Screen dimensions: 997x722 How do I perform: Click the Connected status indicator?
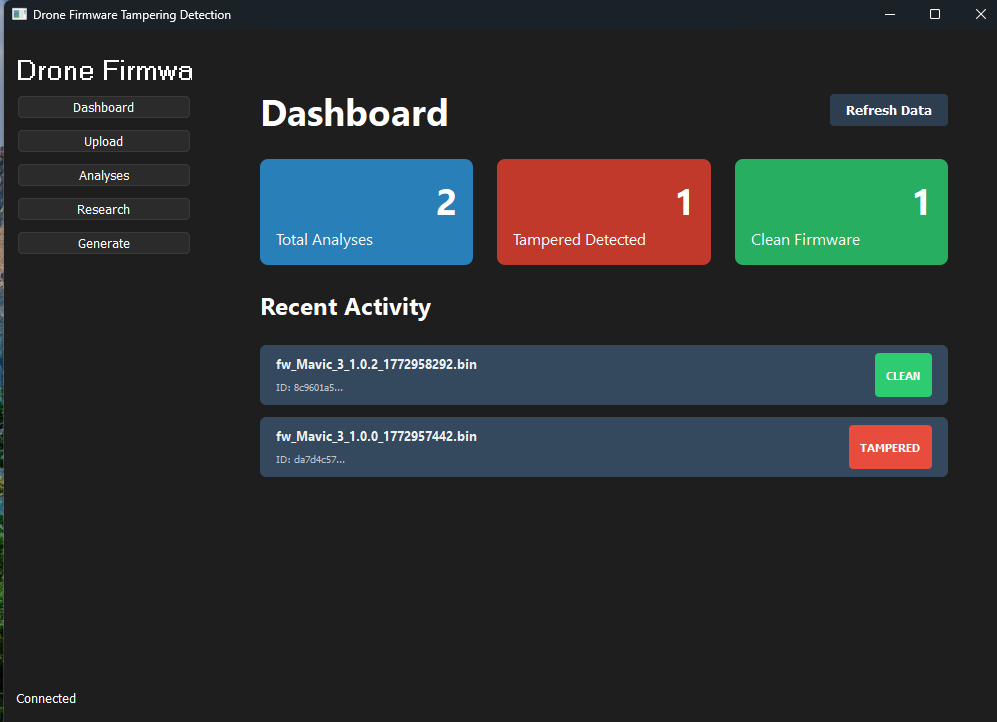[46, 698]
